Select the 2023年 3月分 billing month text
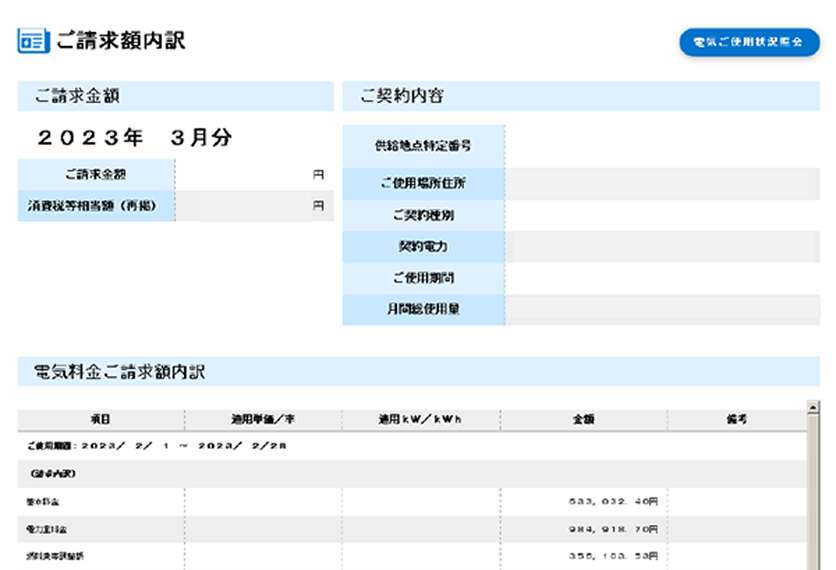 pos(135,138)
